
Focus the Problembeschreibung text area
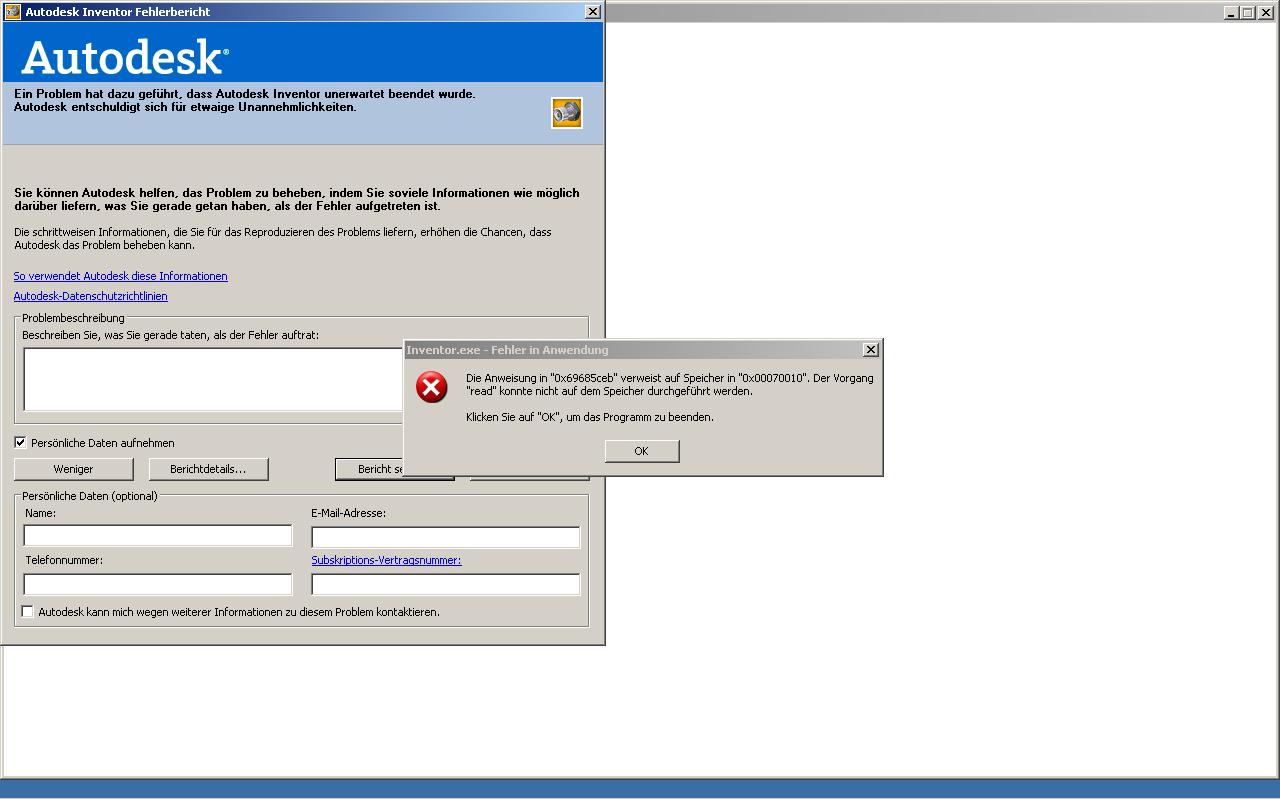pyautogui.click(x=214, y=379)
